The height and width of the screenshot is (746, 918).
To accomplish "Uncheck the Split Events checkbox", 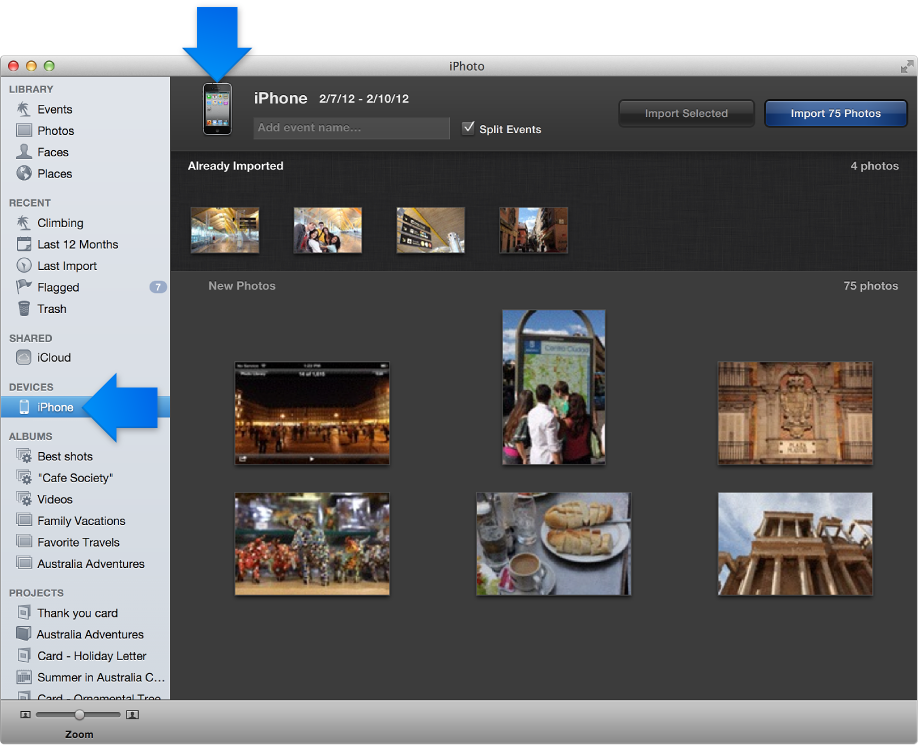I will (x=468, y=128).
